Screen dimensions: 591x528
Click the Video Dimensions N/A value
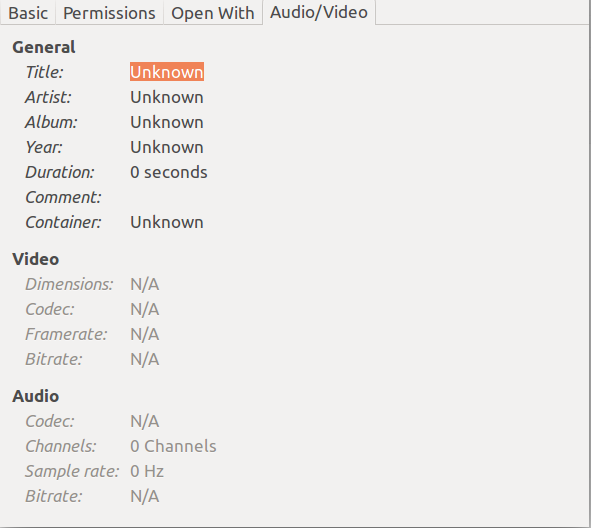144,284
